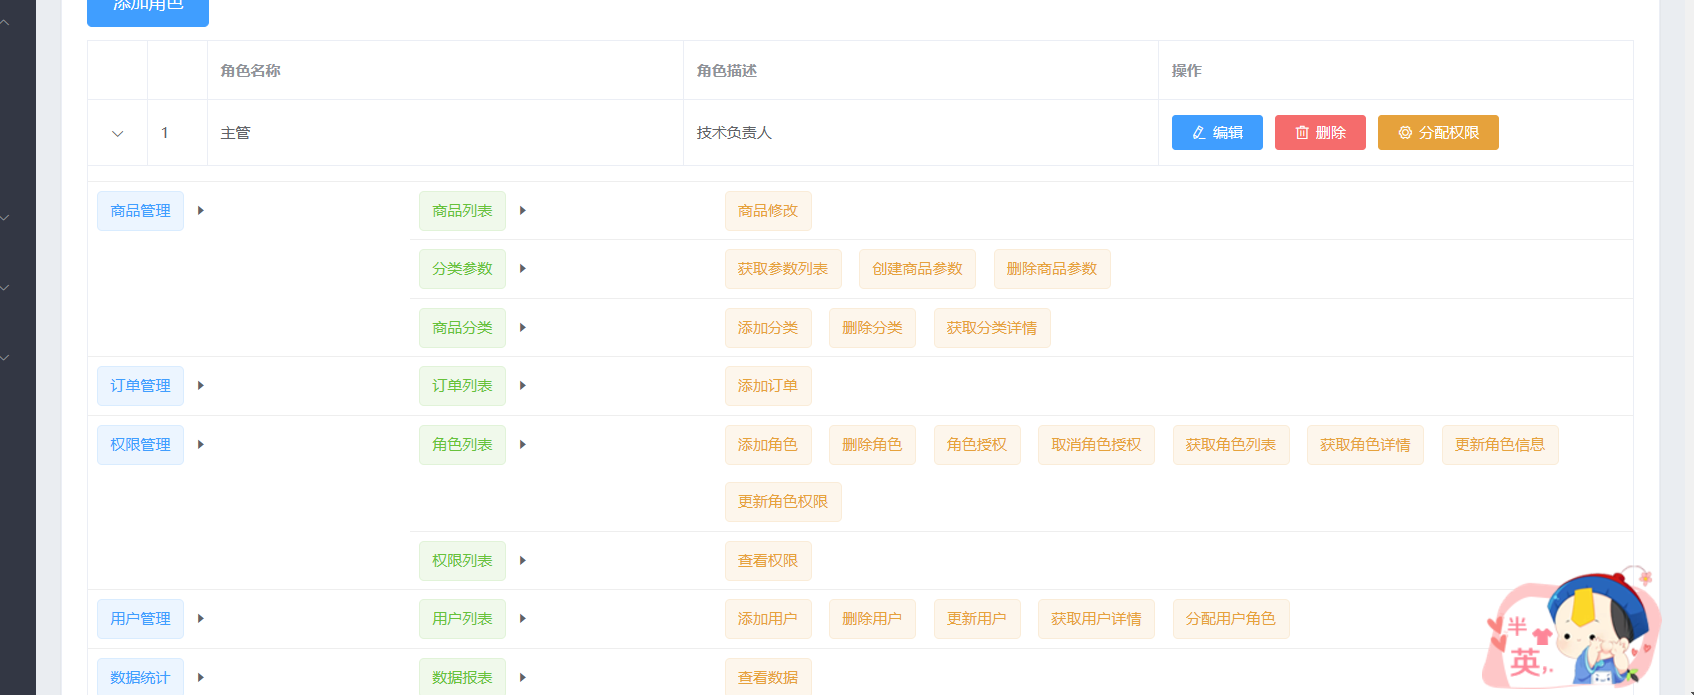
Task: Select the 获取角色详情 tag
Action: (1365, 445)
